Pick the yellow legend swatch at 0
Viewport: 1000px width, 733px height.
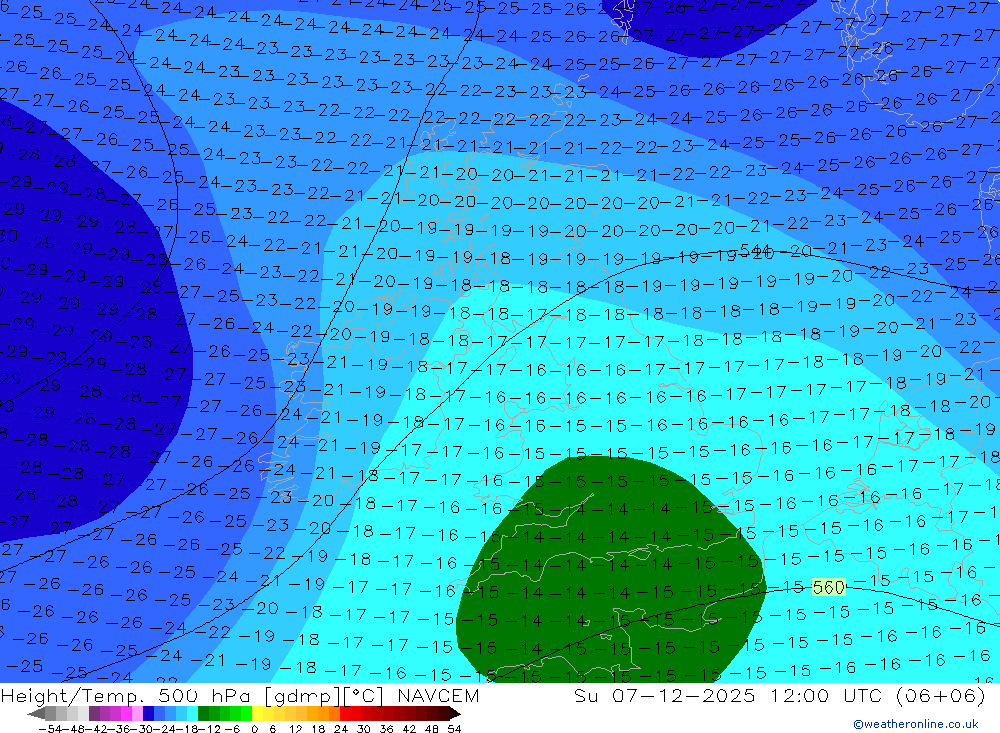click(258, 713)
